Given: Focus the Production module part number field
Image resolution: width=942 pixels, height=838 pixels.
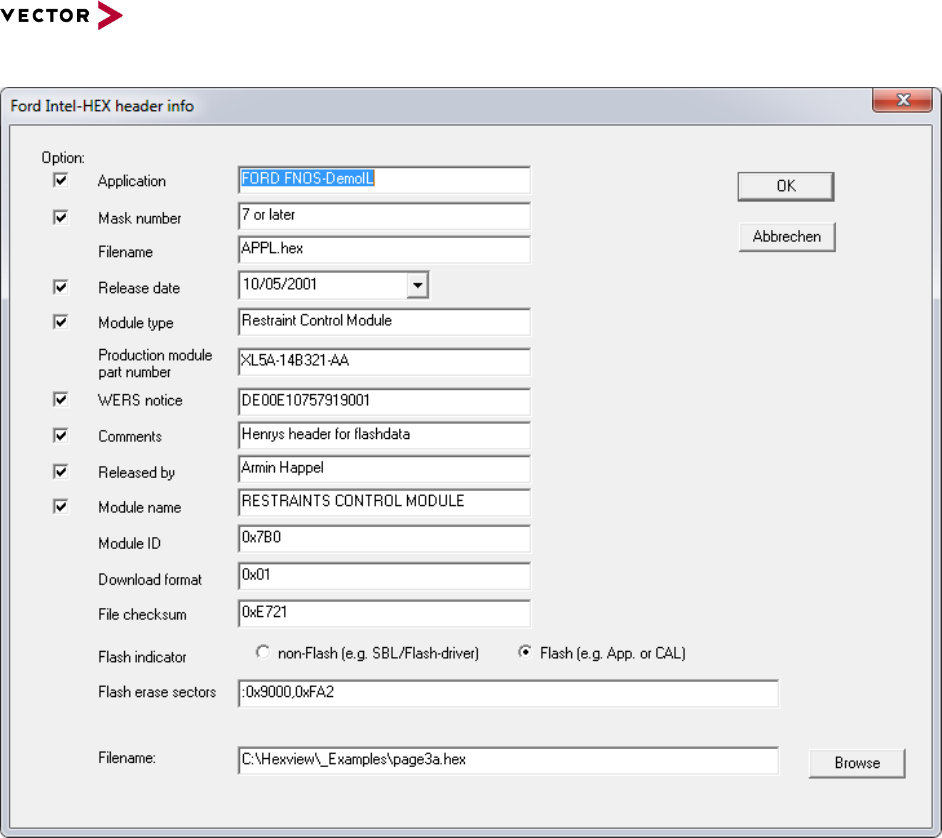Looking at the screenshot, I should tap(384, 362).
